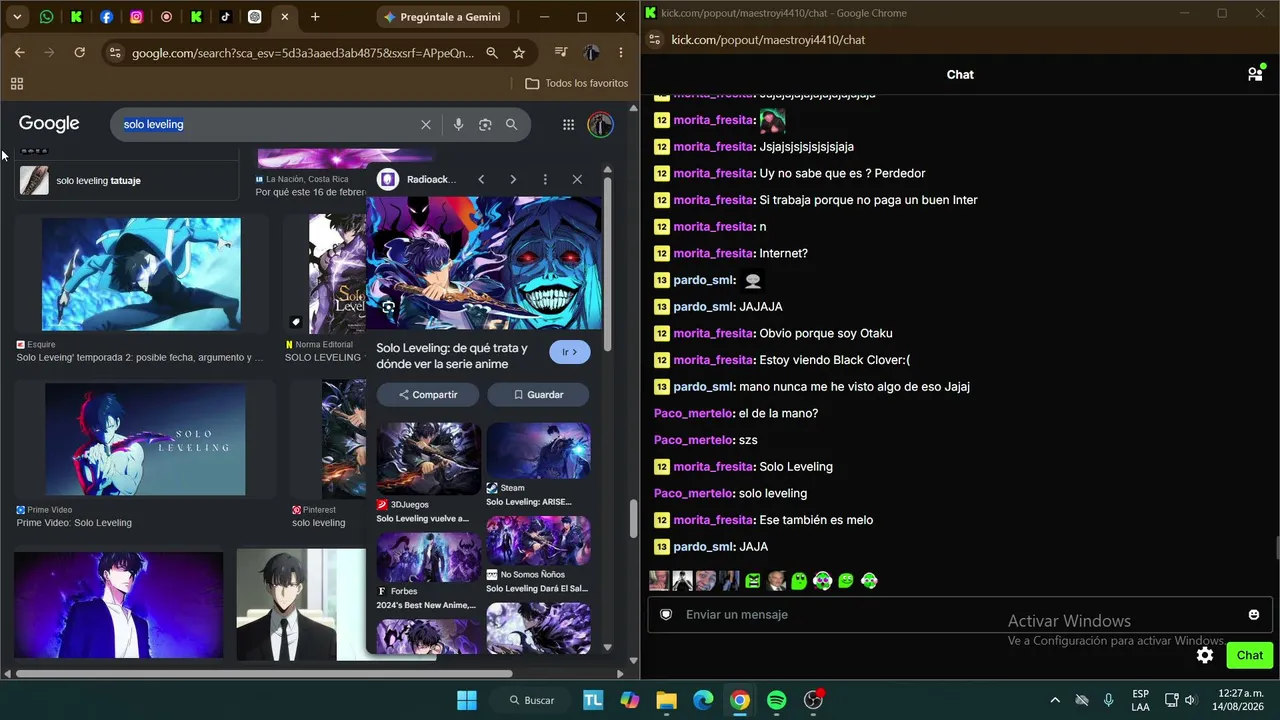Click the Google logo
The image size is (1280, 720).
[x=49, y=124]
